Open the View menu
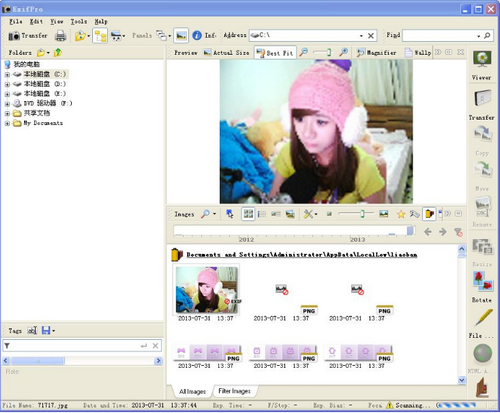Image resolution: width=500 pixels, height=413 pixels. click(x=57, y=22)
